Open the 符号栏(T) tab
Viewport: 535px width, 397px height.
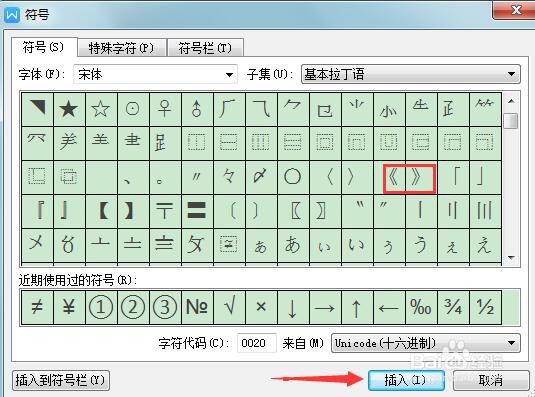pyautogui.click(x=205, y=48)
